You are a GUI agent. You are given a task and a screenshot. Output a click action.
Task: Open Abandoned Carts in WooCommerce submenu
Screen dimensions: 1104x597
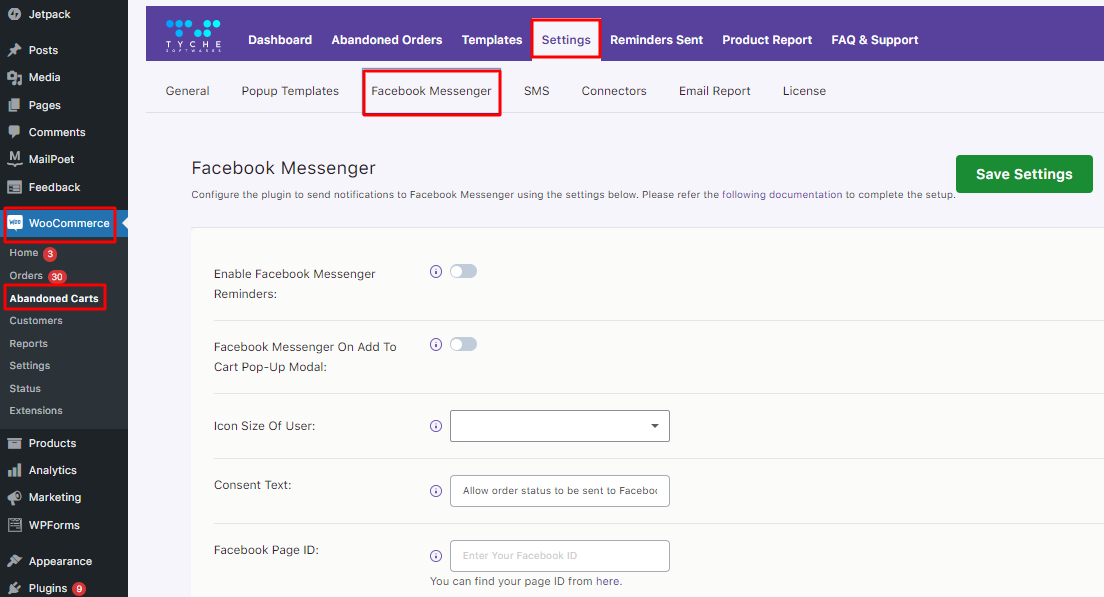tap(54, 298)
